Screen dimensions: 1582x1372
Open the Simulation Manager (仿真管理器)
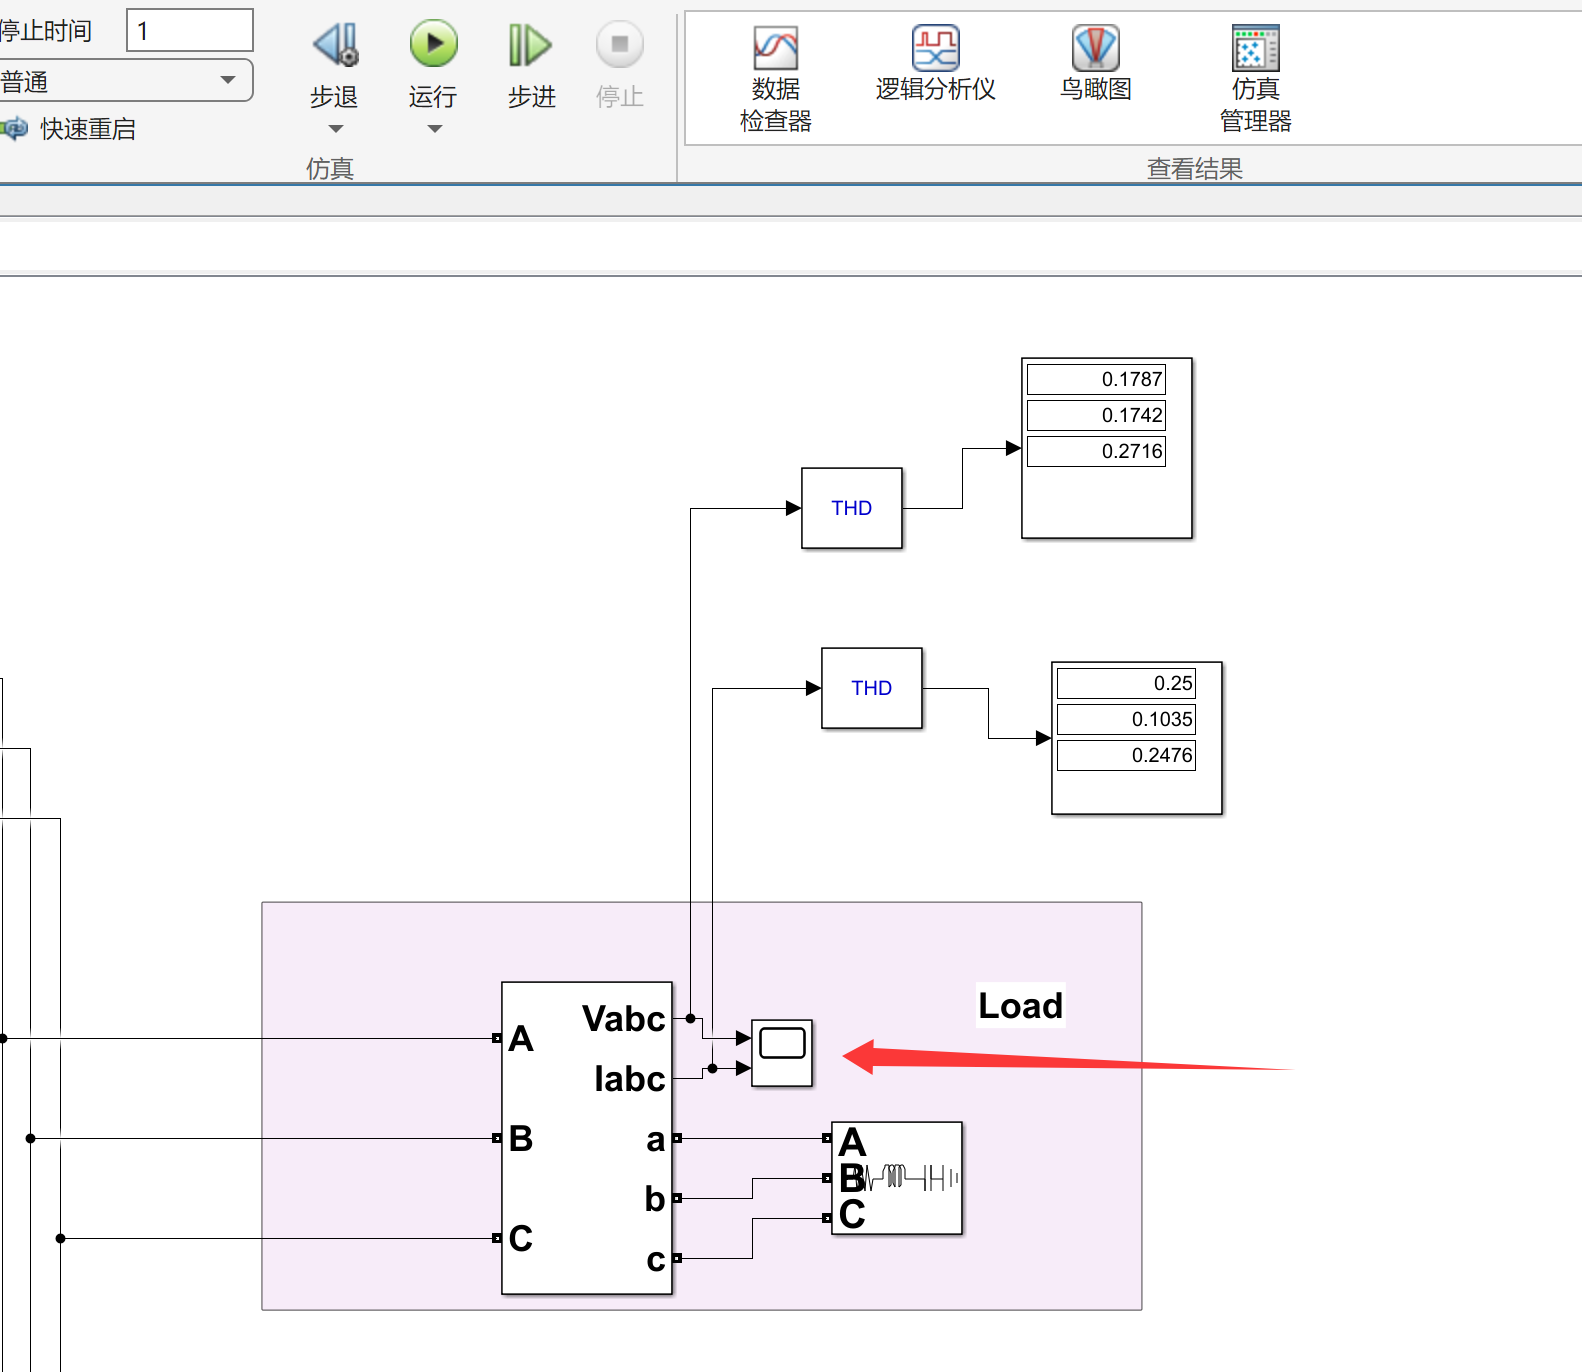[x=1256, y=80]
